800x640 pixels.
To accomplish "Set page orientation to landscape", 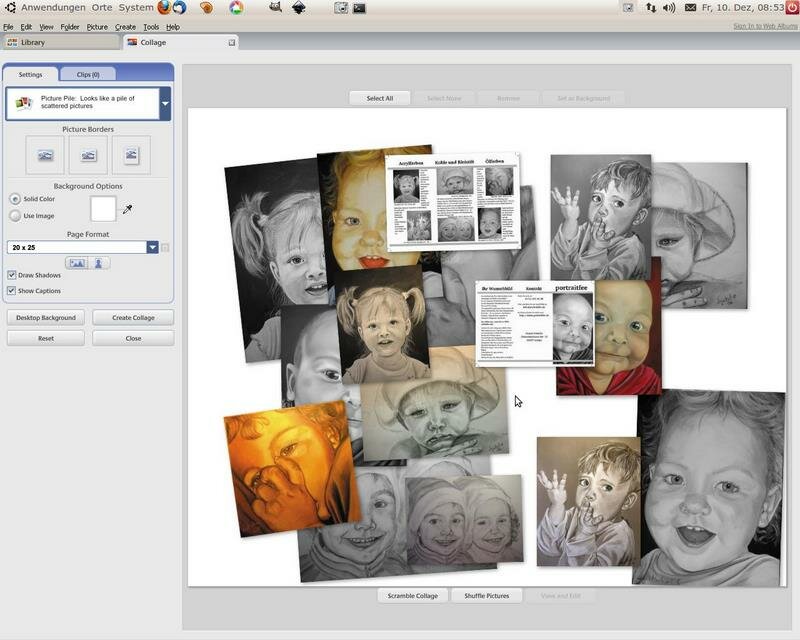I will 77,263.
